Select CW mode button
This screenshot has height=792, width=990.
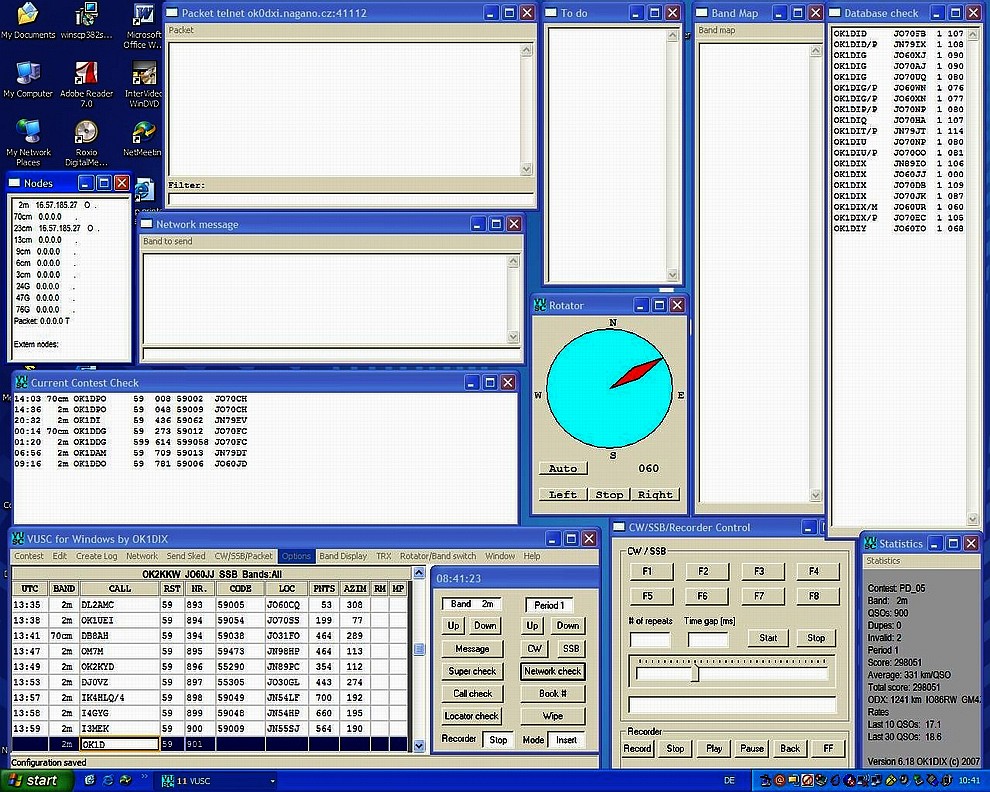pyautogui.click(x=535, y=649)
